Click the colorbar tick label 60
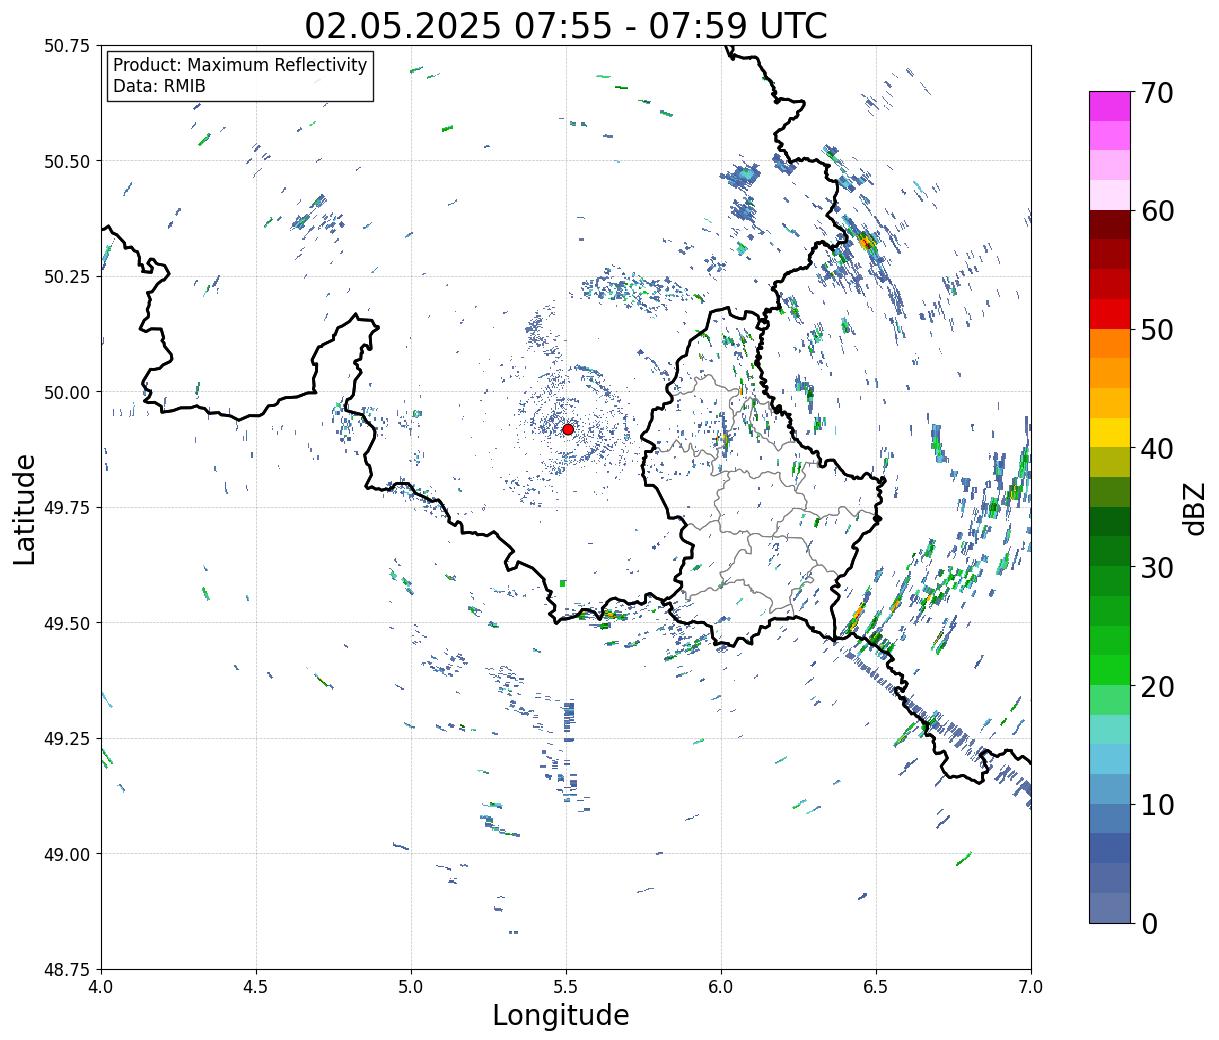Viewport: 1219px width, 1040px height. (1157, 211)
